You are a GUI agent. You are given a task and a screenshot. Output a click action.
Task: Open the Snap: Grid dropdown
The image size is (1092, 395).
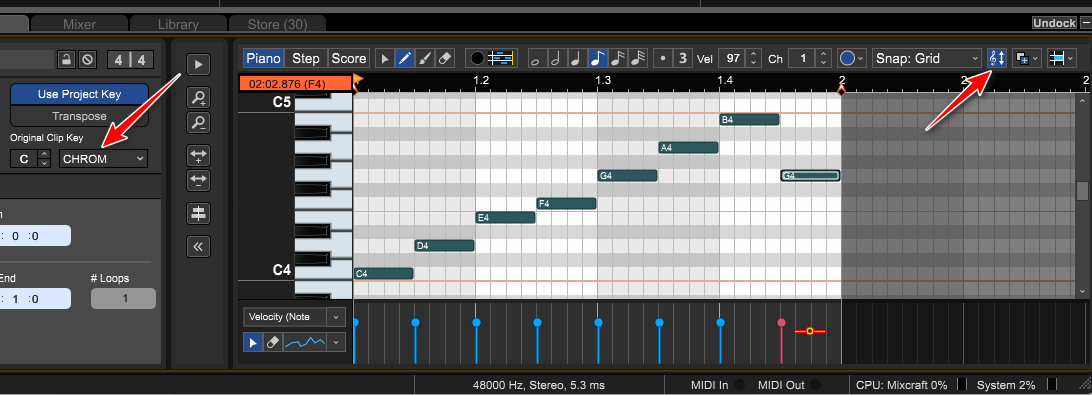(927, 59)
